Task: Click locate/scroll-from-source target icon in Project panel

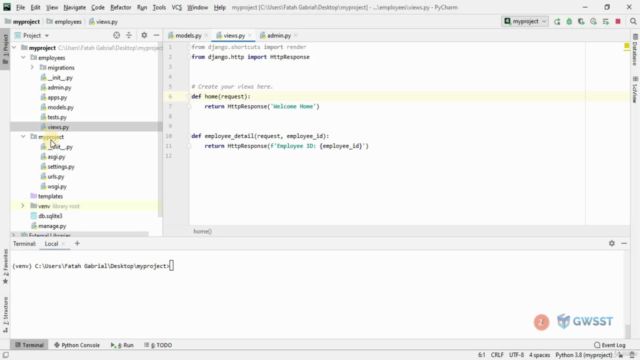Action: tap(117, 36)
